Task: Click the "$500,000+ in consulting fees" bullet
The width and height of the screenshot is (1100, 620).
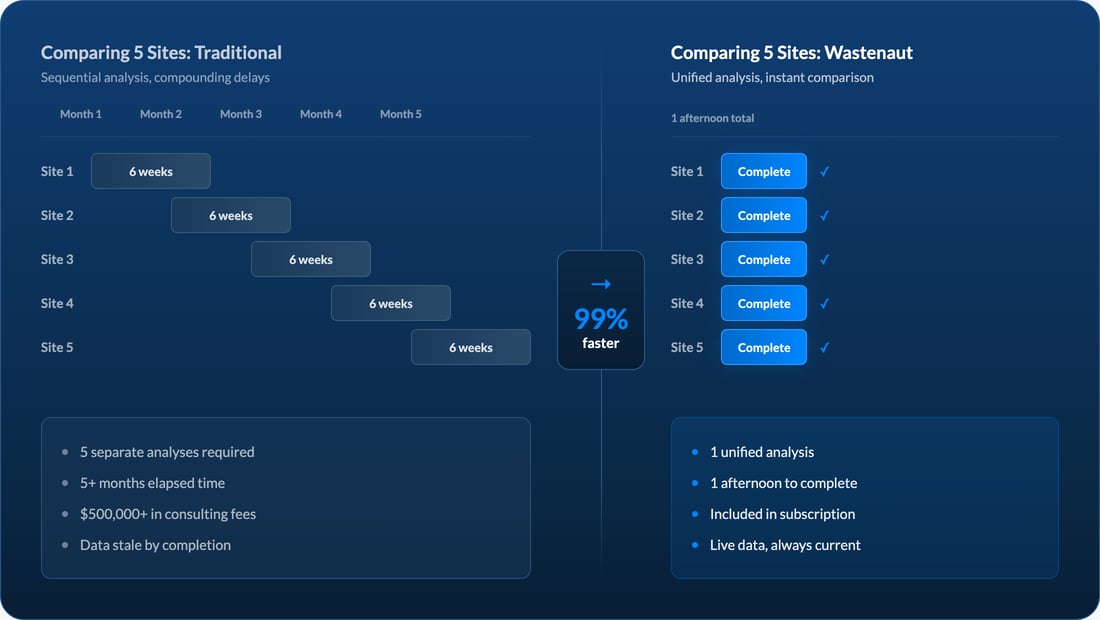Action: (168, 514)
